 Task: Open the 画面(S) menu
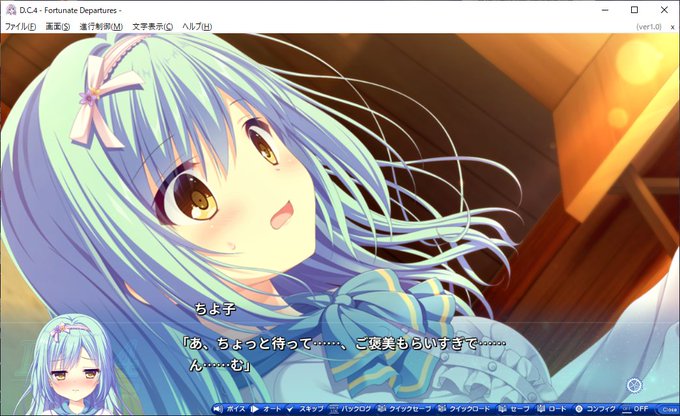click(58, 26)
